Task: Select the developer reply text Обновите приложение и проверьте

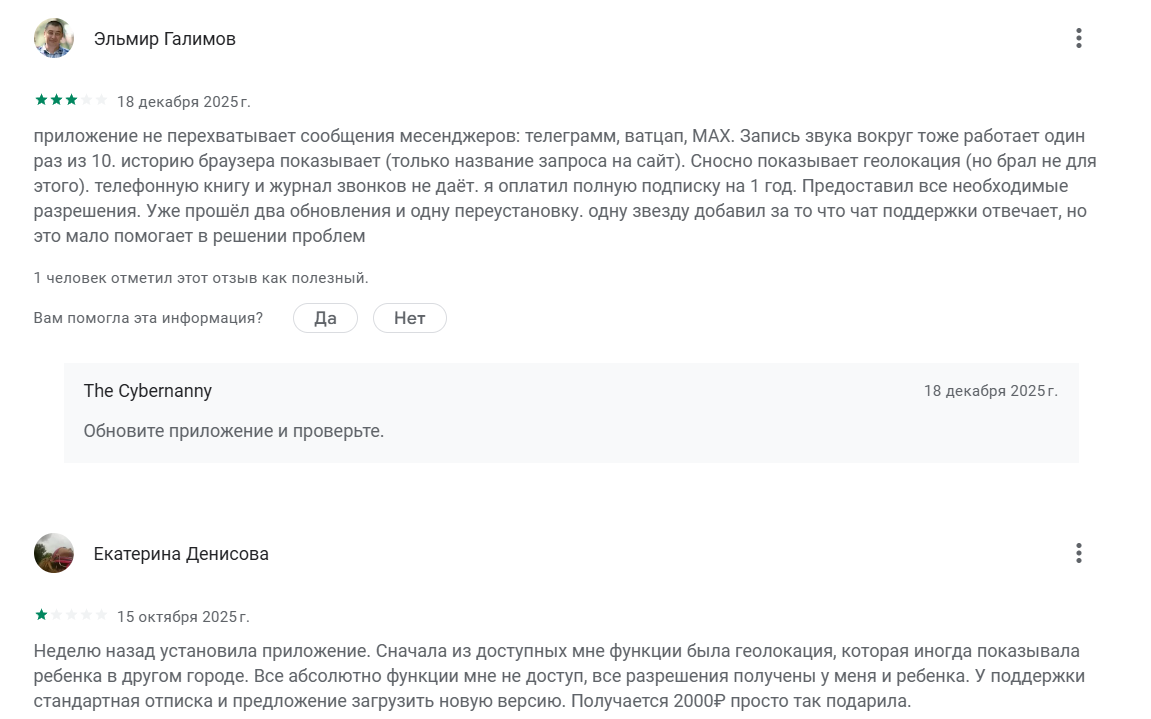Action: click(x=233, y=431)
